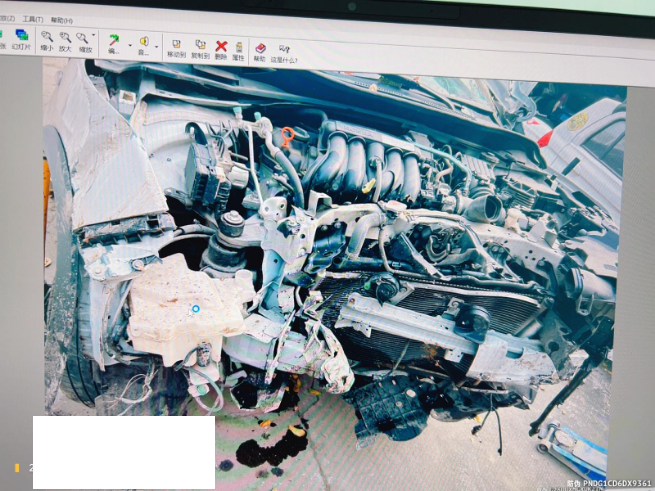Expand the dropdown arrow beside 编辑
The image size is (655, 491).
click(128, 46)
